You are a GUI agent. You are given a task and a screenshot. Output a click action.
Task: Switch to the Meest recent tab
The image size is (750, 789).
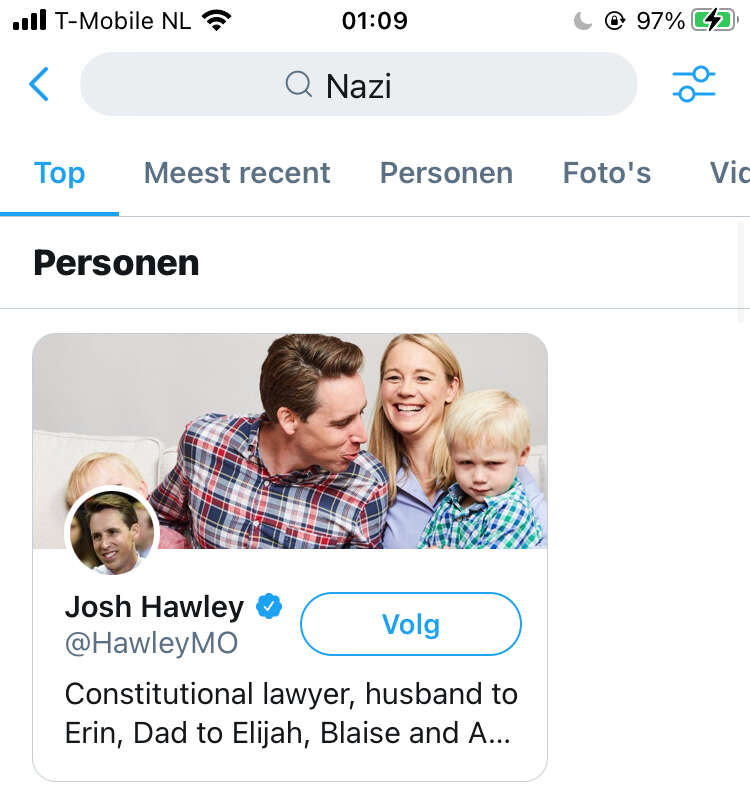pyautogui.click(x=237, y=174)
